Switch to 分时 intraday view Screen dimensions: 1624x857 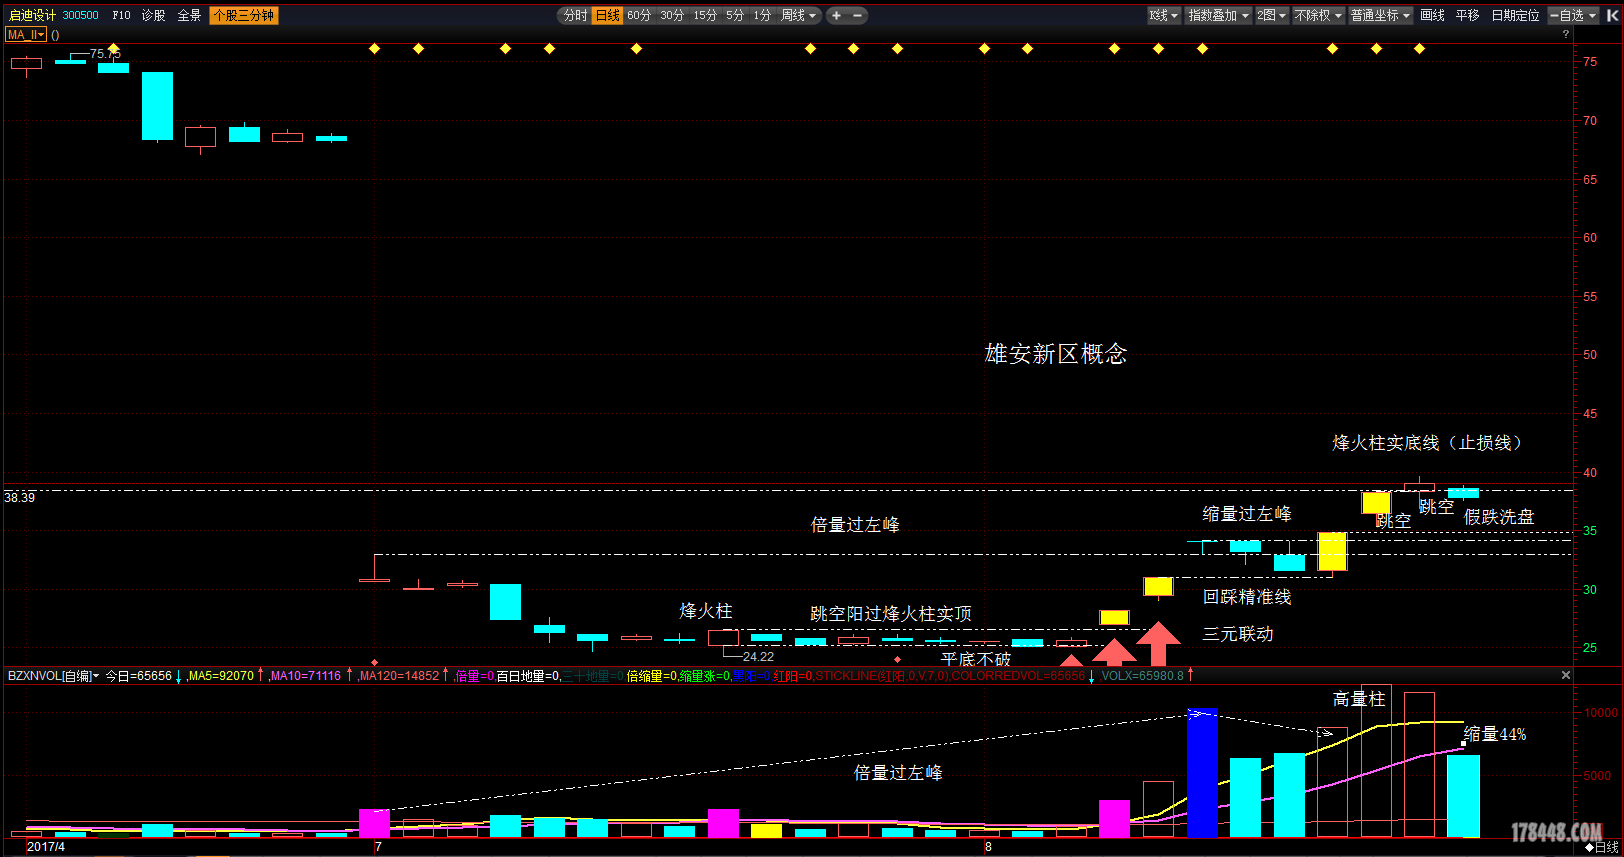pos(575,15)
